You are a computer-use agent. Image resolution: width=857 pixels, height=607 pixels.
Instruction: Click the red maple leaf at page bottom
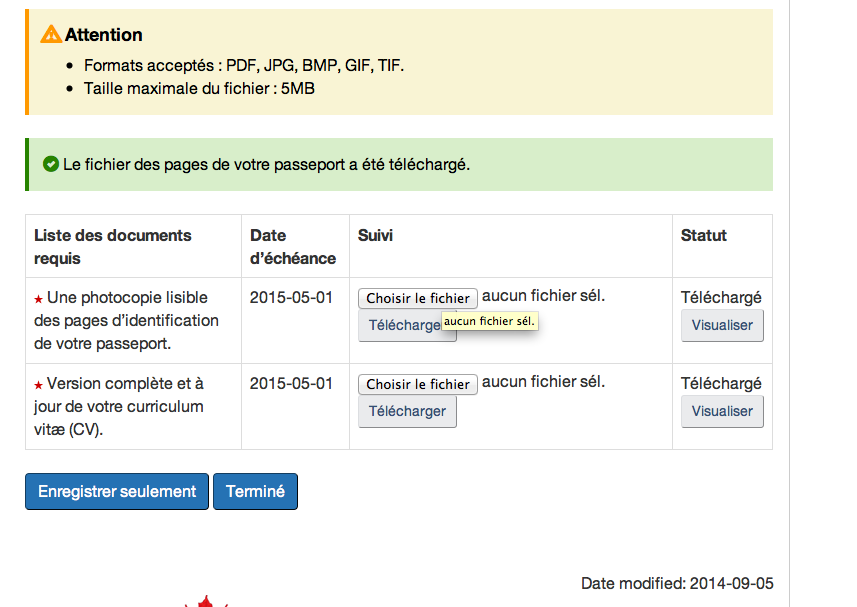[x=207, y=602]
